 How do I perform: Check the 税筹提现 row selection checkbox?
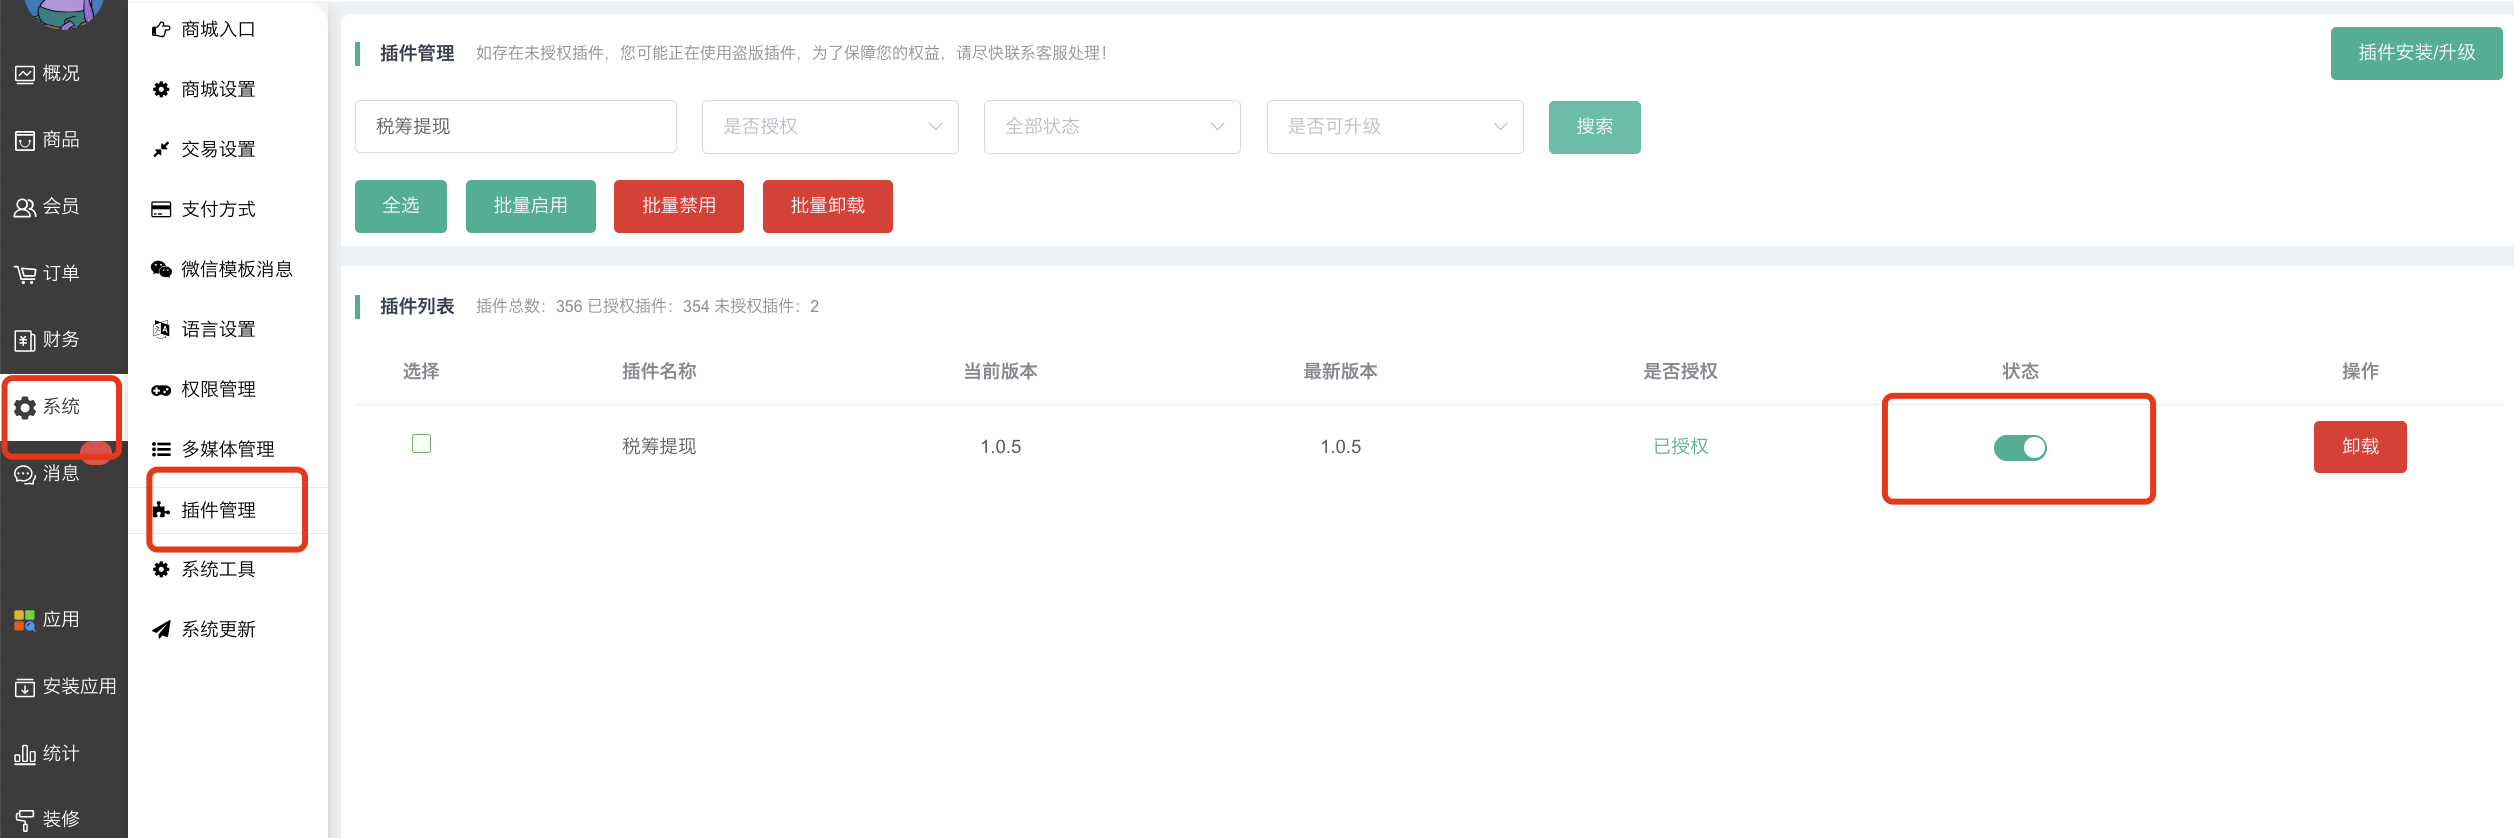tap(422, 444)
